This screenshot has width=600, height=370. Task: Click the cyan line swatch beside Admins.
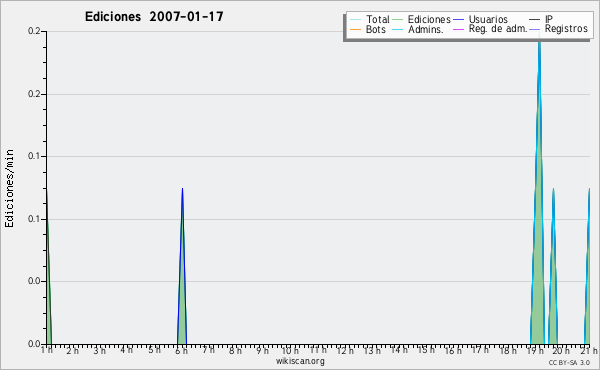pos(398,29)
